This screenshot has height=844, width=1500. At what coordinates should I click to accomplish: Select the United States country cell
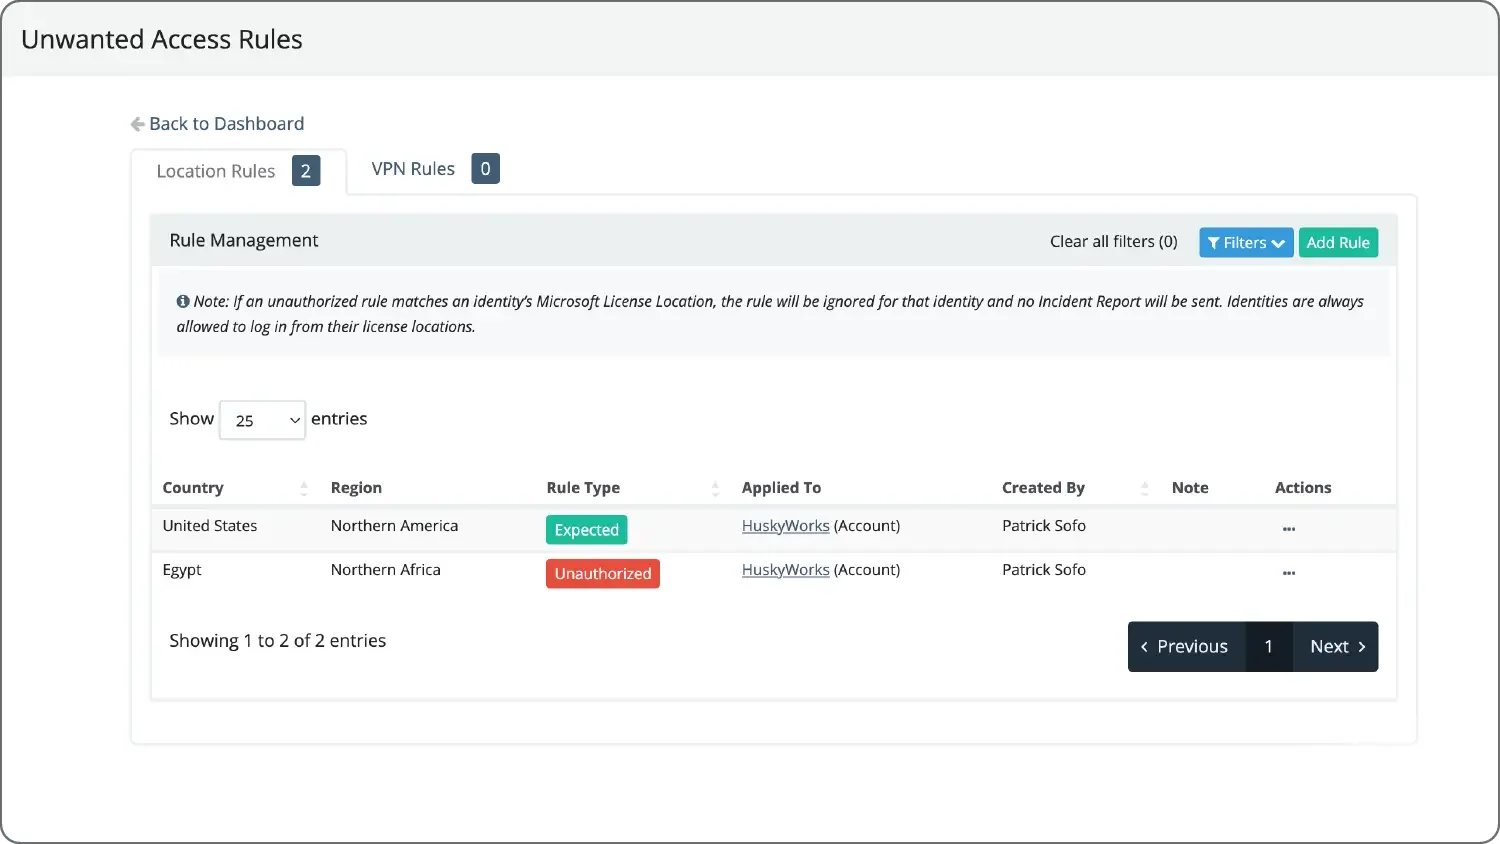tap(210, 526)
